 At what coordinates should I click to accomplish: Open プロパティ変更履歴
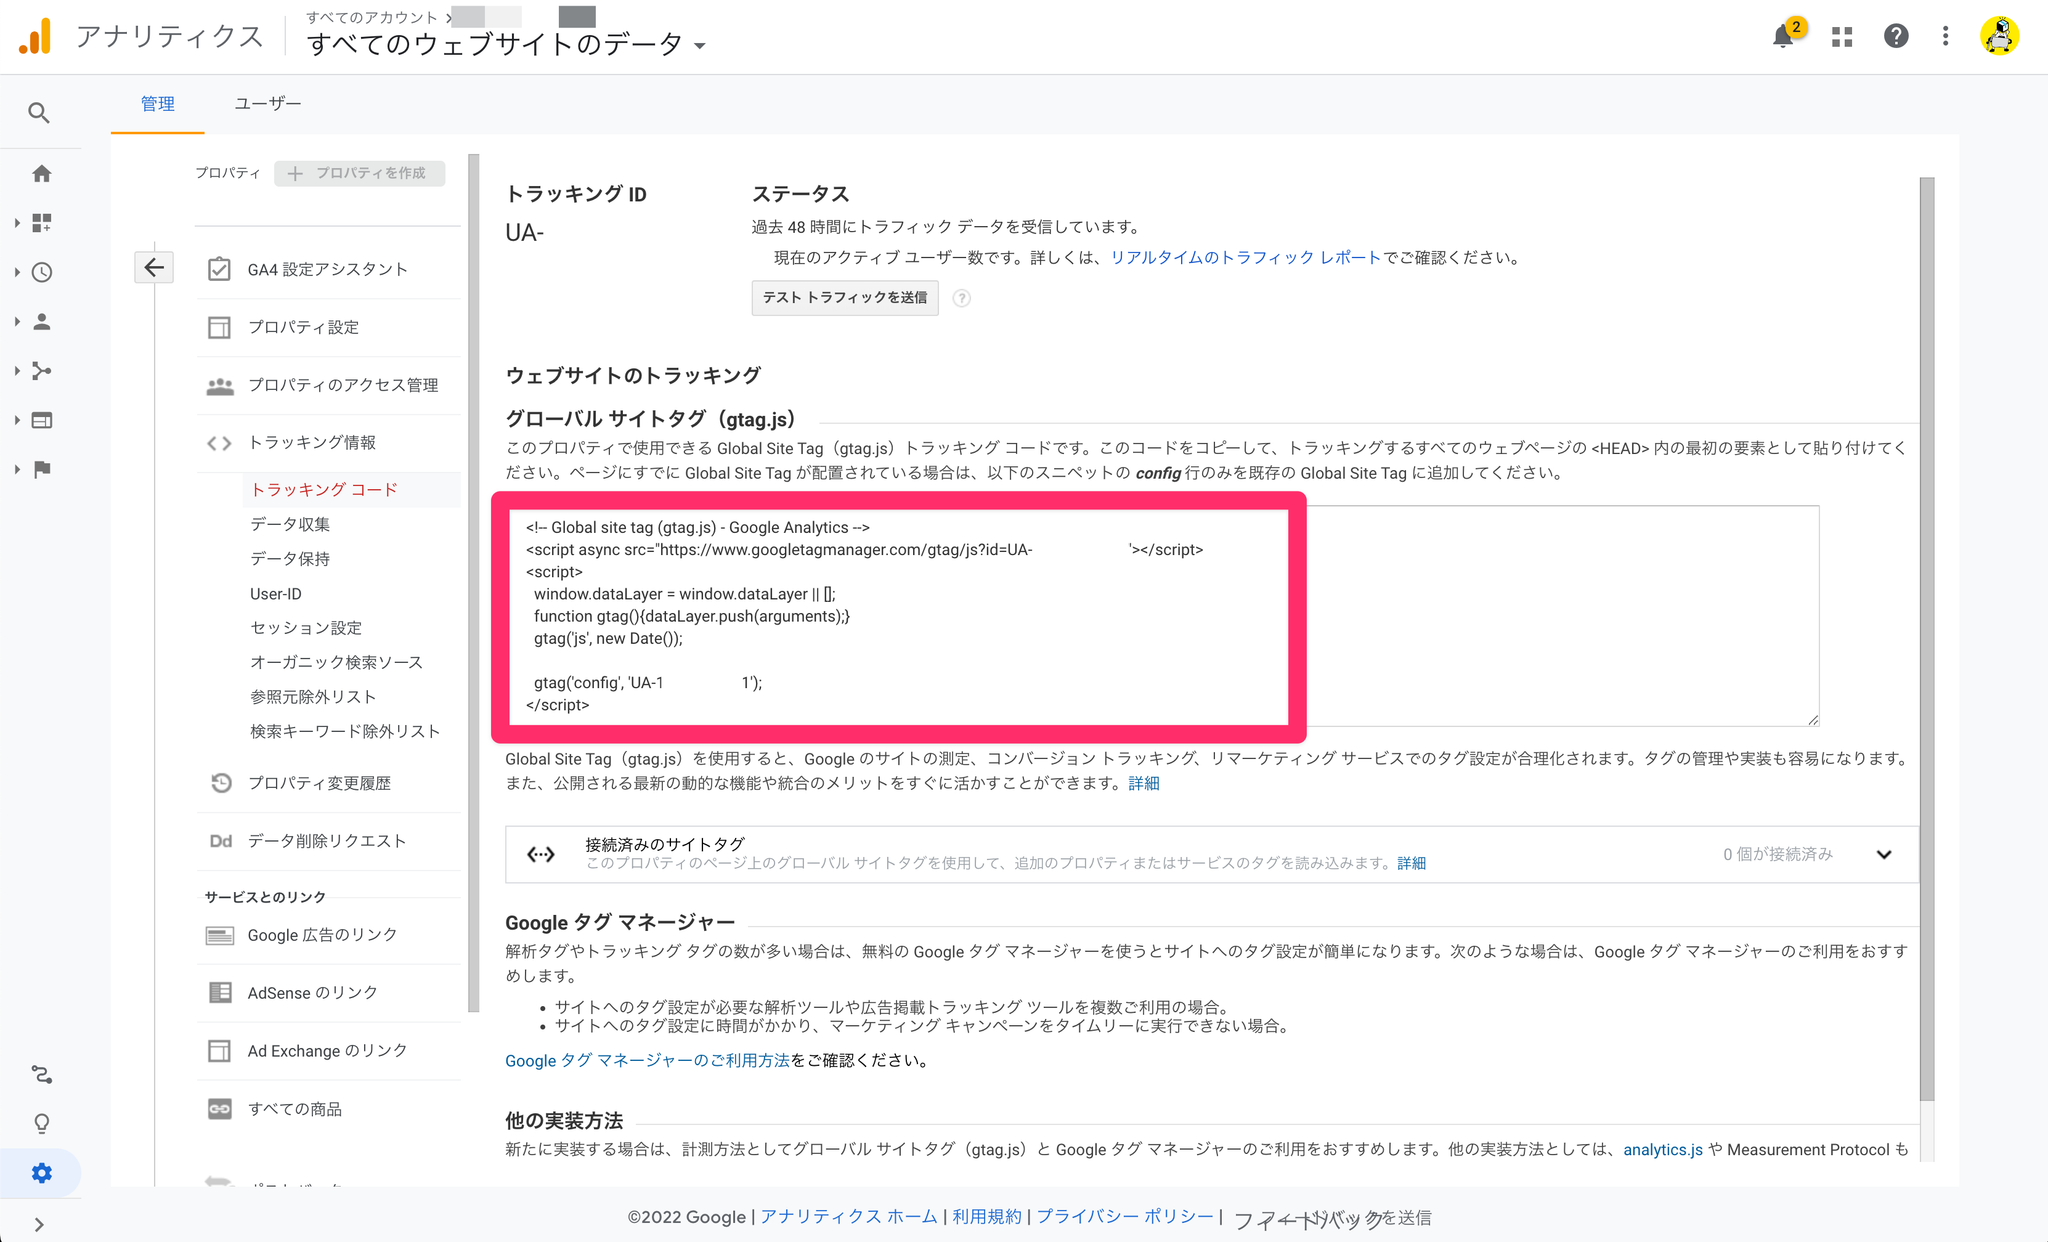(x=328, y=784)
